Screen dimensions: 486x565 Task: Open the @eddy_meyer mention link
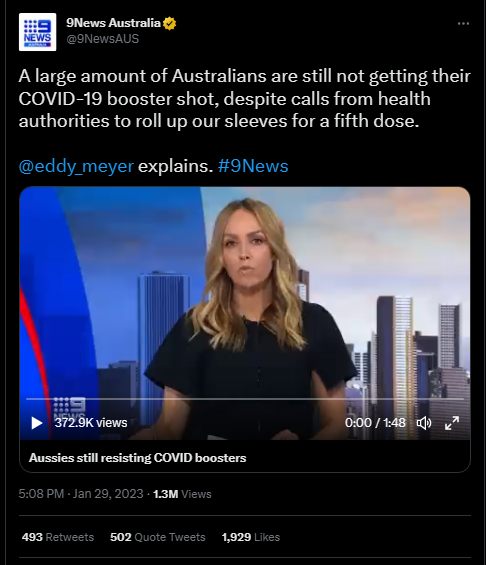coord(76,166)
